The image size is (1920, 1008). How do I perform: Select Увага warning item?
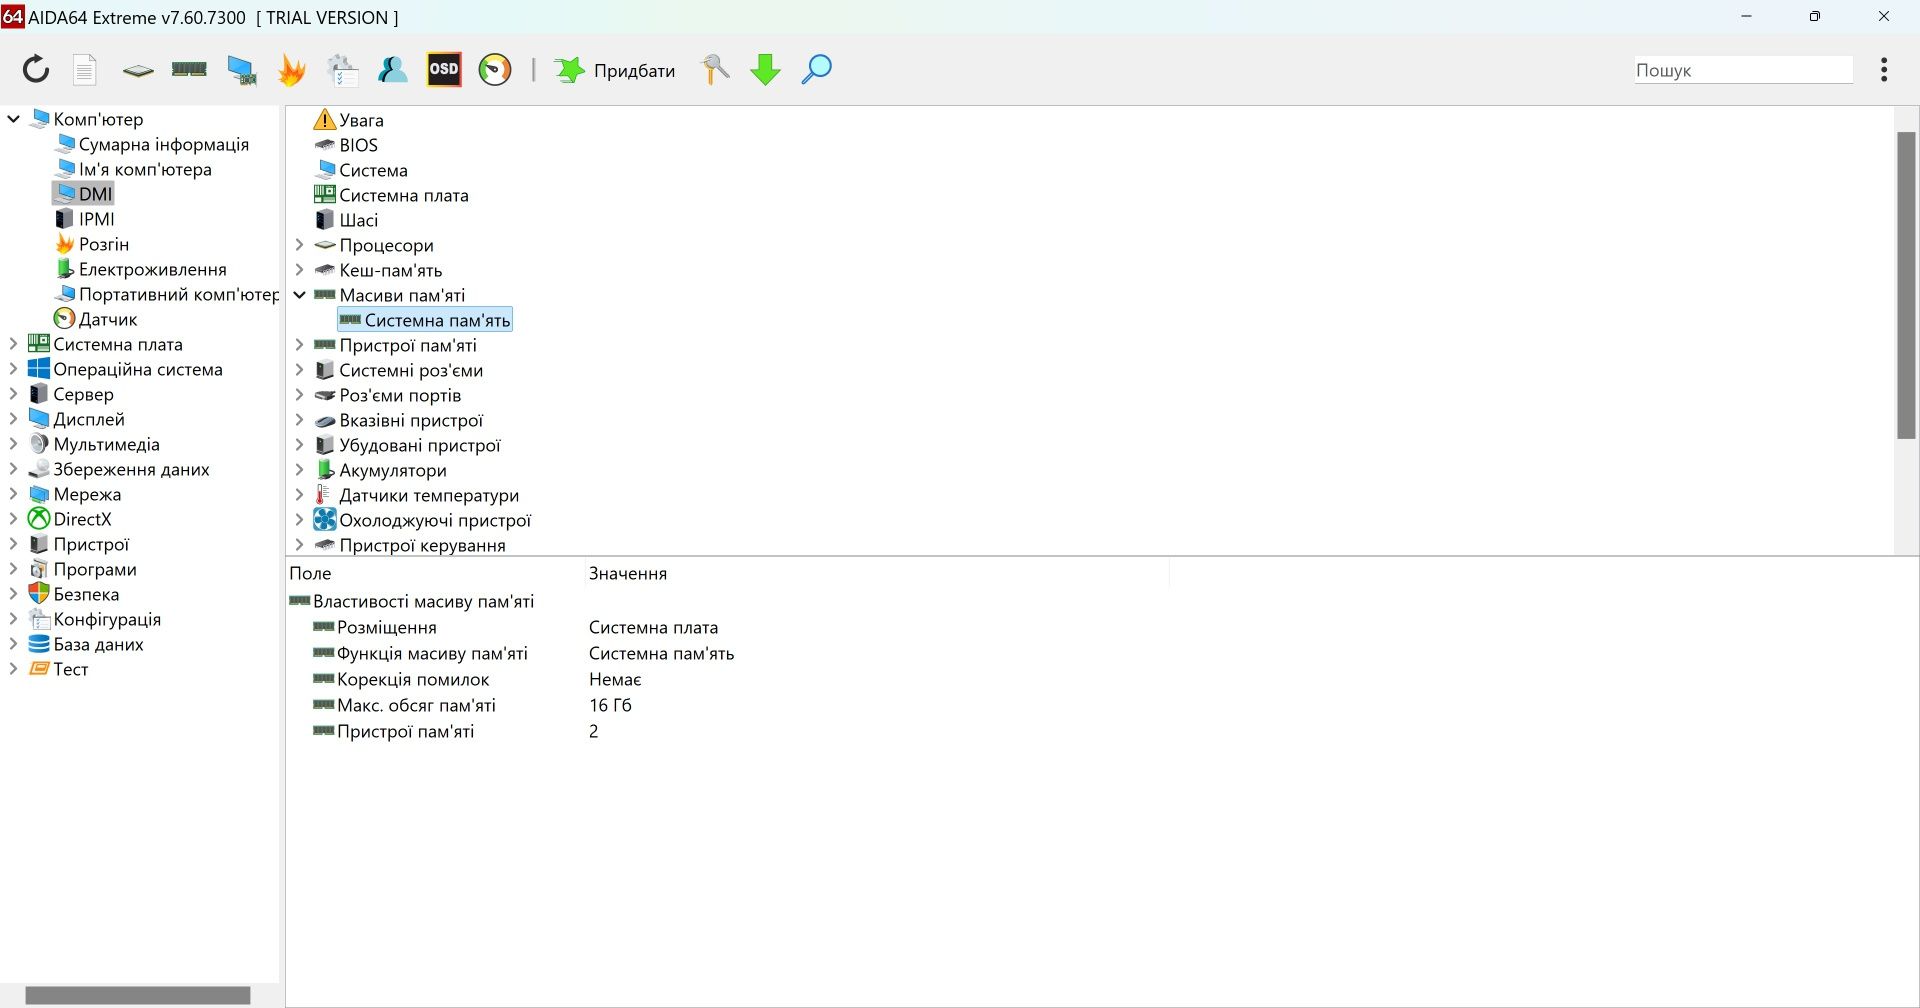point(361,120)
